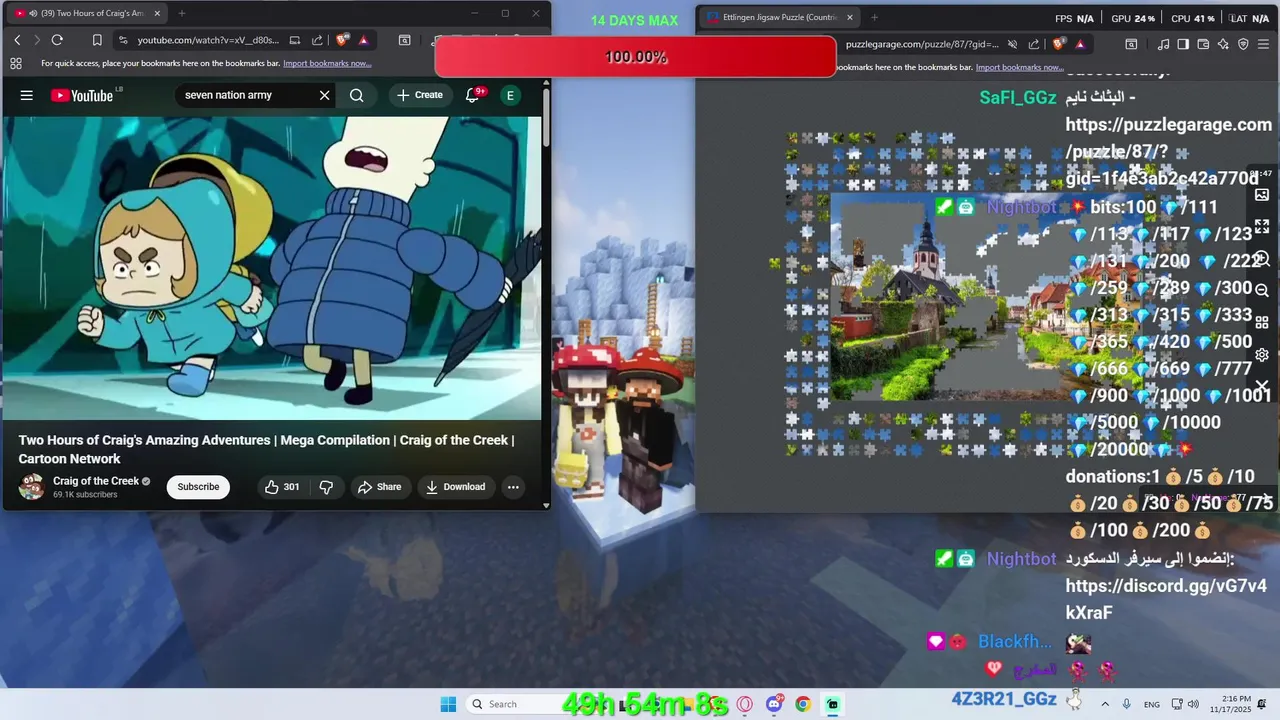This screenshot has height=720, width=1280.
Task: Open Brave Shields in YouTube window
Action: pos(343,40)
